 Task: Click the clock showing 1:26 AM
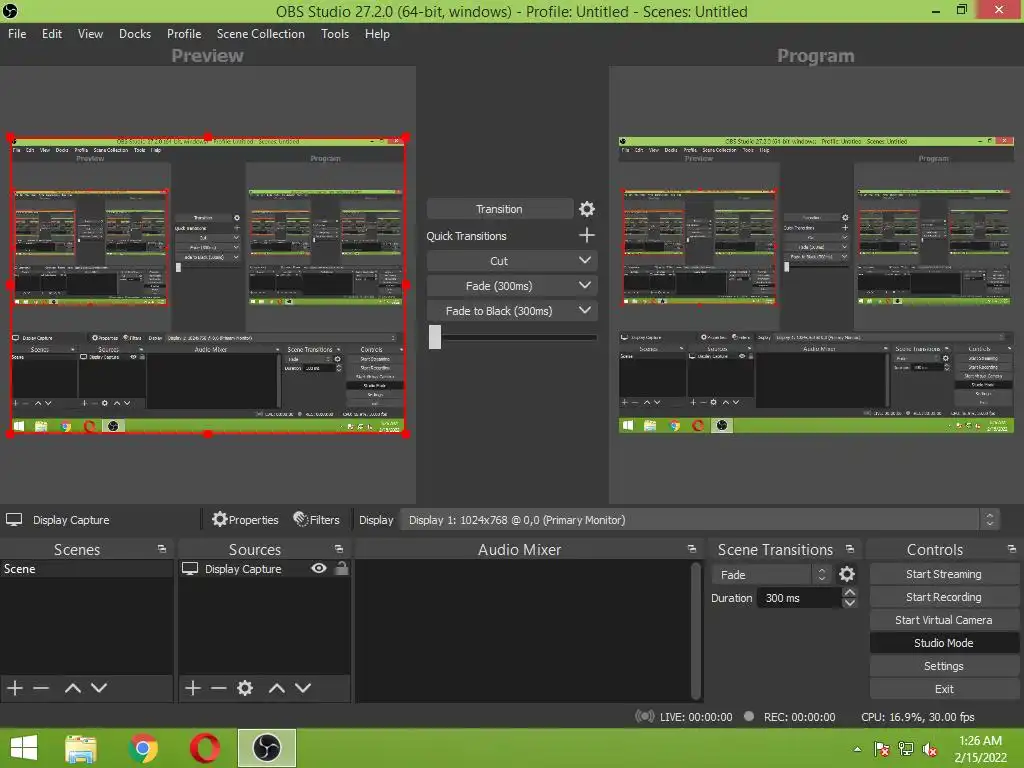980,741
